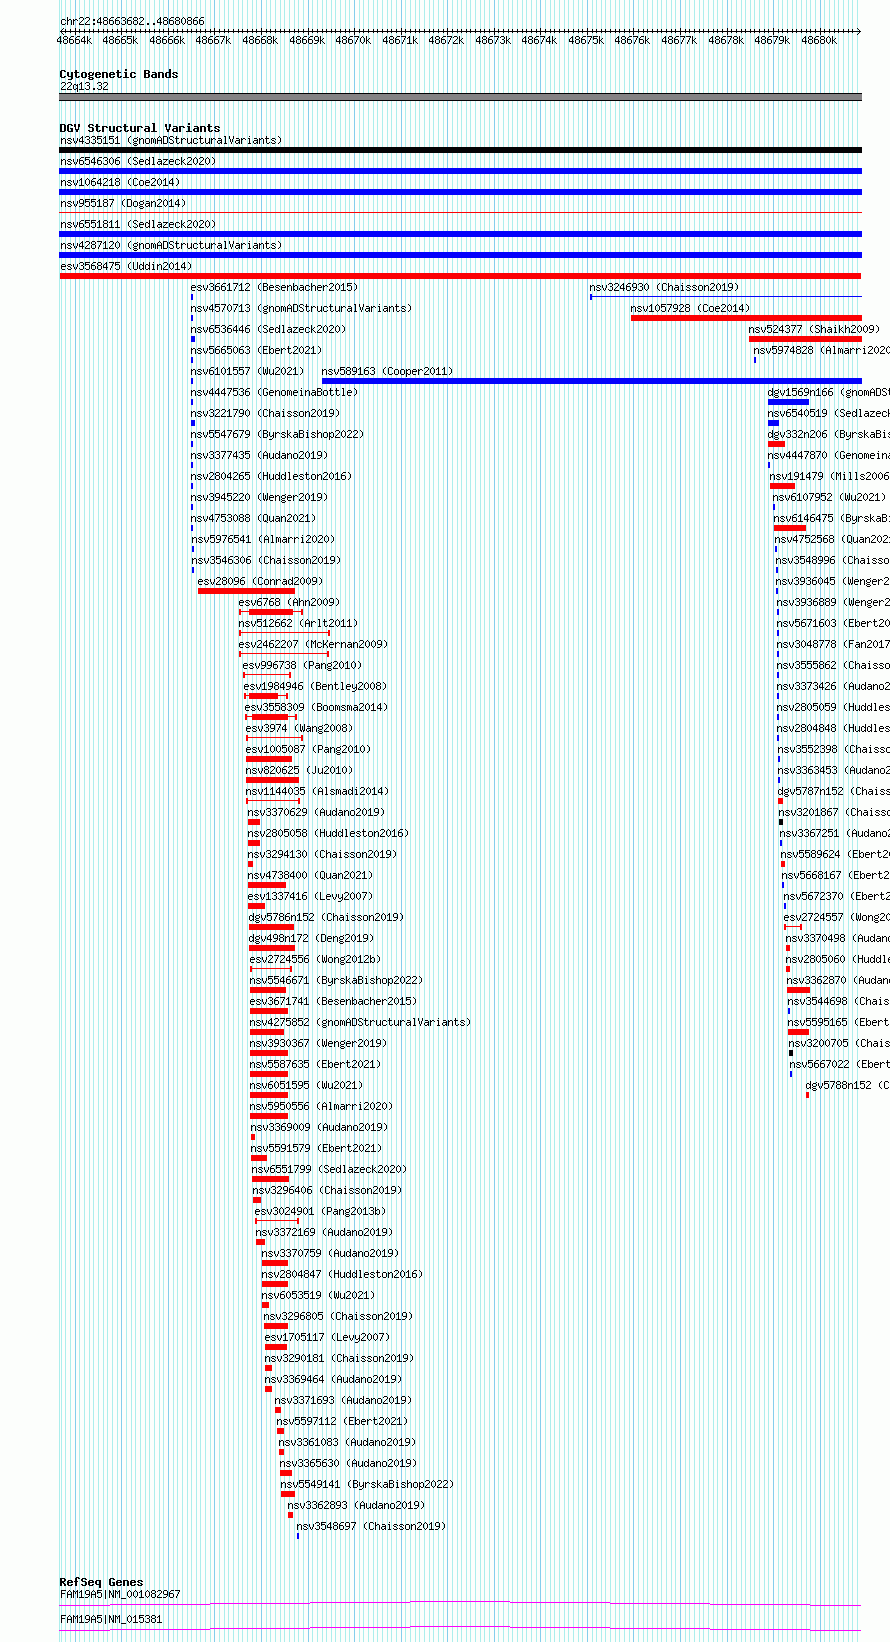Screen dimensions: 890x1642
Task: Click esv3024901 (Pang2013b) label
Action: click(320, 1211)
